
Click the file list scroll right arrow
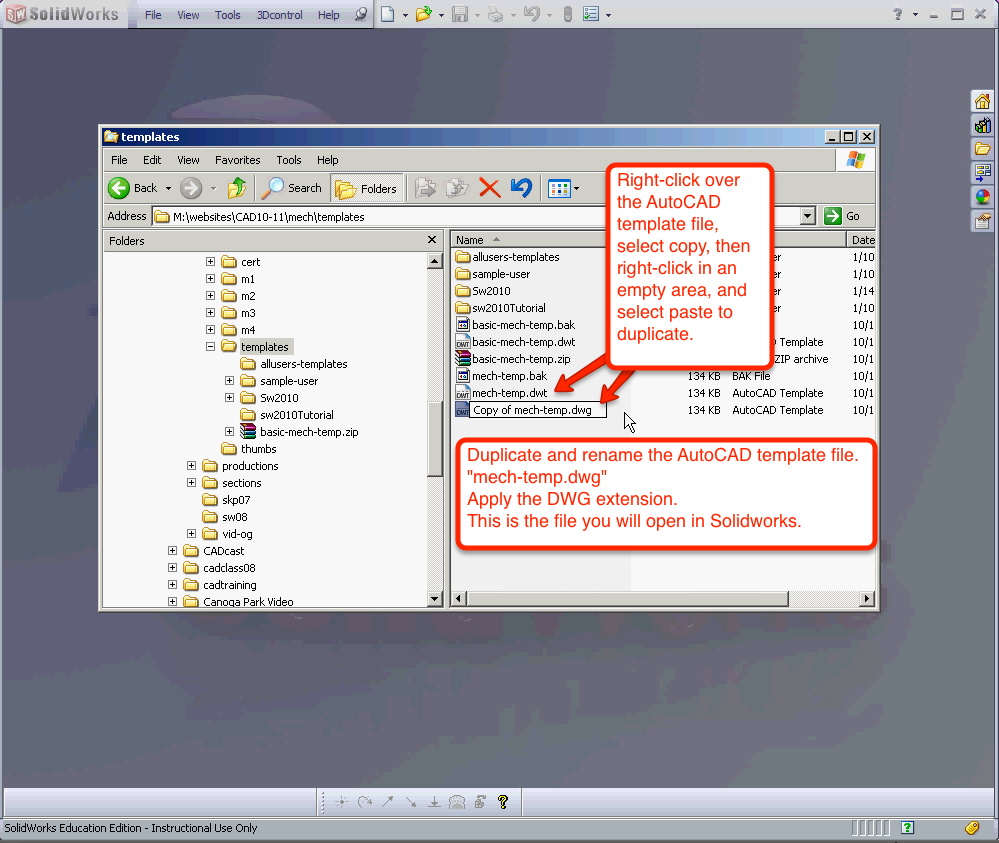click(x=866, y=599)
